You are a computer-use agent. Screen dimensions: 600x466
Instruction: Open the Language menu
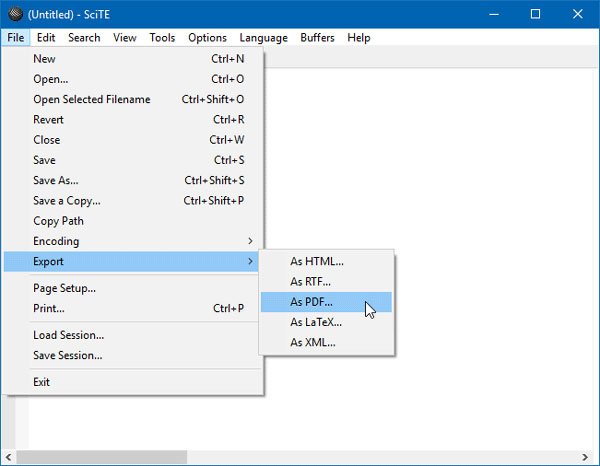(x=263, y=37)
